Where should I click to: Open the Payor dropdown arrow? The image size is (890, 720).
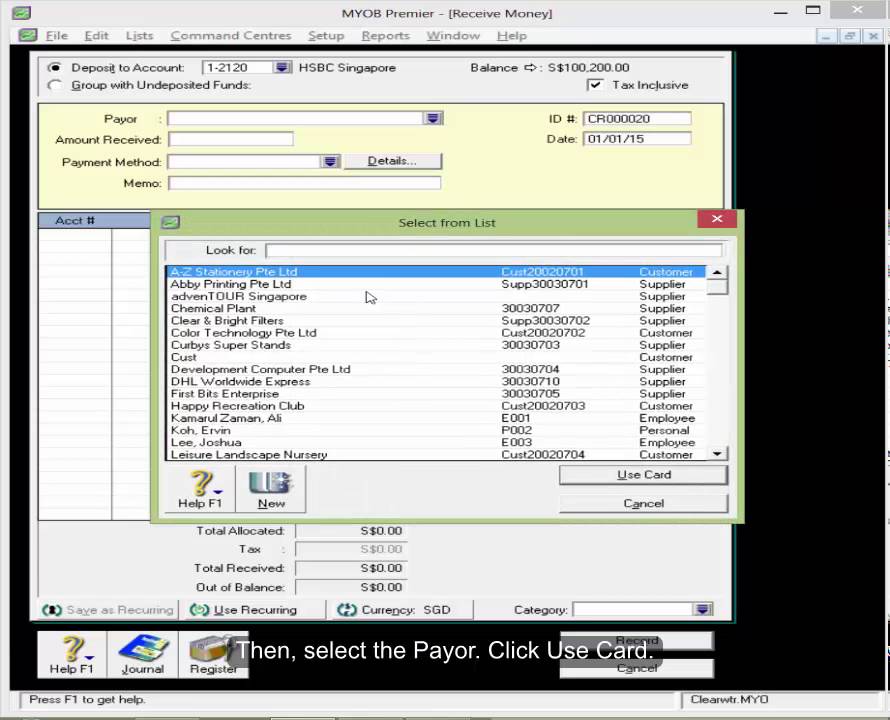[433, 118]
